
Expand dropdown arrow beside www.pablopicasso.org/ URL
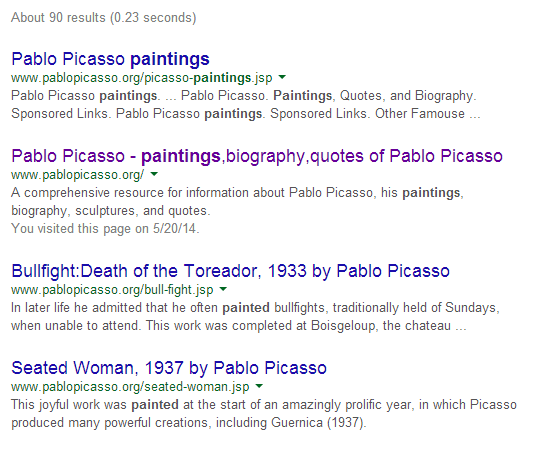pyautogui.click(x=154, y=174)
